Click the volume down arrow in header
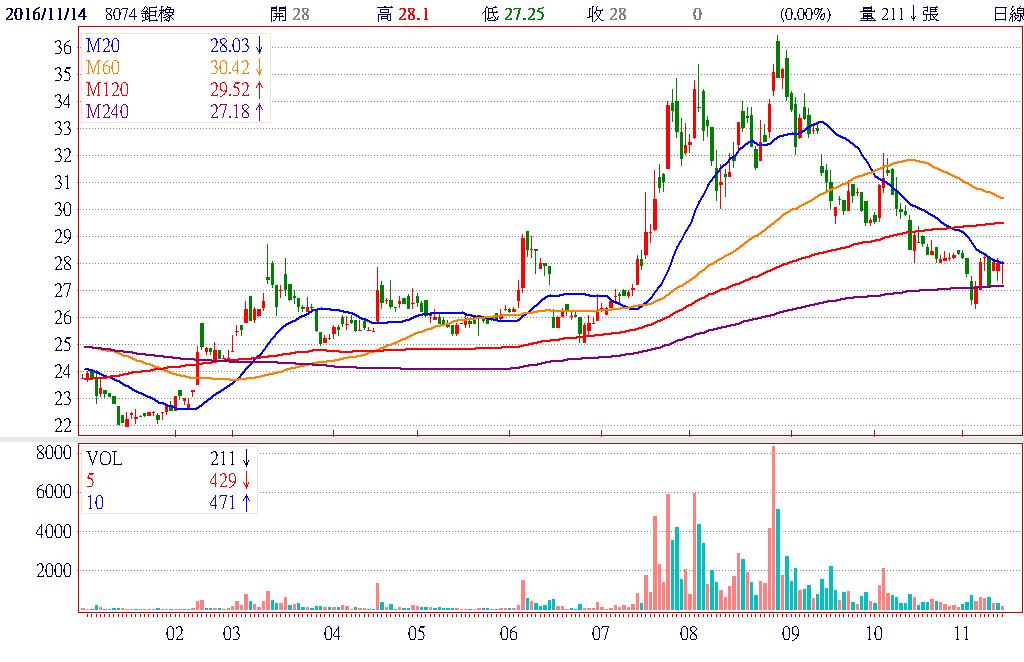The image size is (1024, 662). [x=913, y=14]
